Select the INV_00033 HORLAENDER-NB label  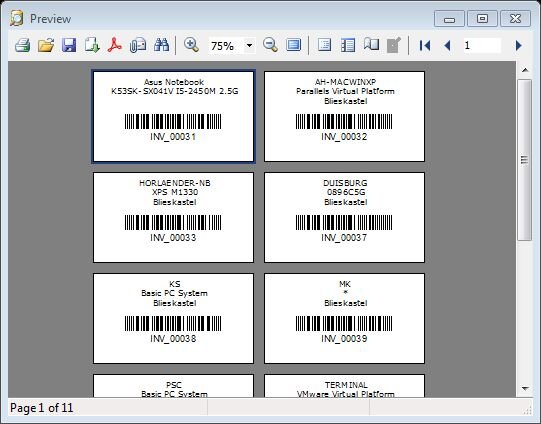pos(173,217)
